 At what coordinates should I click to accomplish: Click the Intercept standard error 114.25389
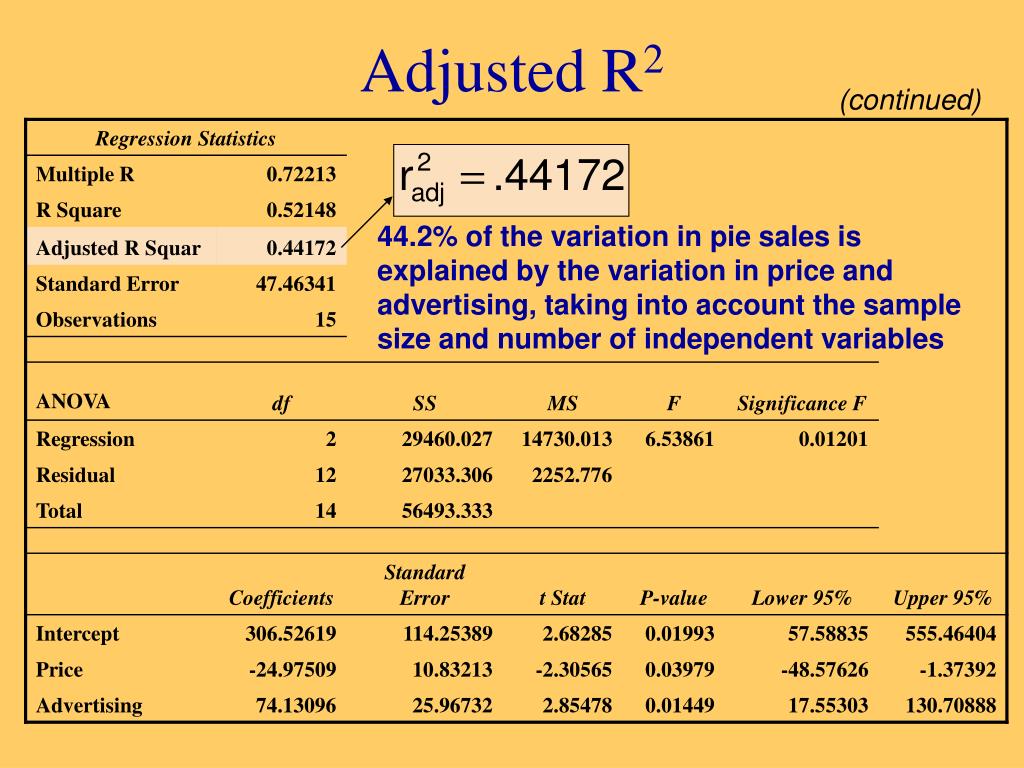coord(447,633)
